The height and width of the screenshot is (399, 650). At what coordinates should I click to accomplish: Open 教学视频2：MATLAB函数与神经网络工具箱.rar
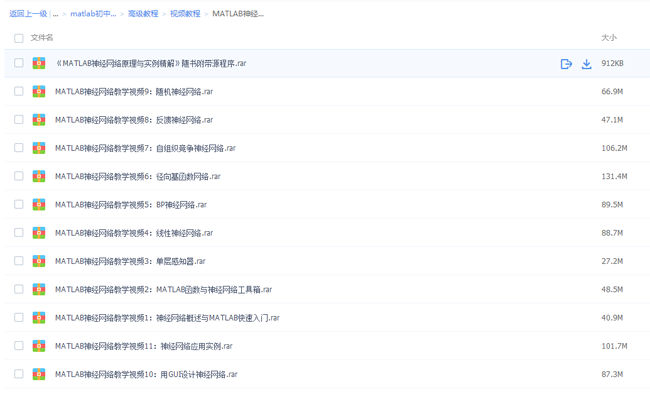[x=163, y=290]
